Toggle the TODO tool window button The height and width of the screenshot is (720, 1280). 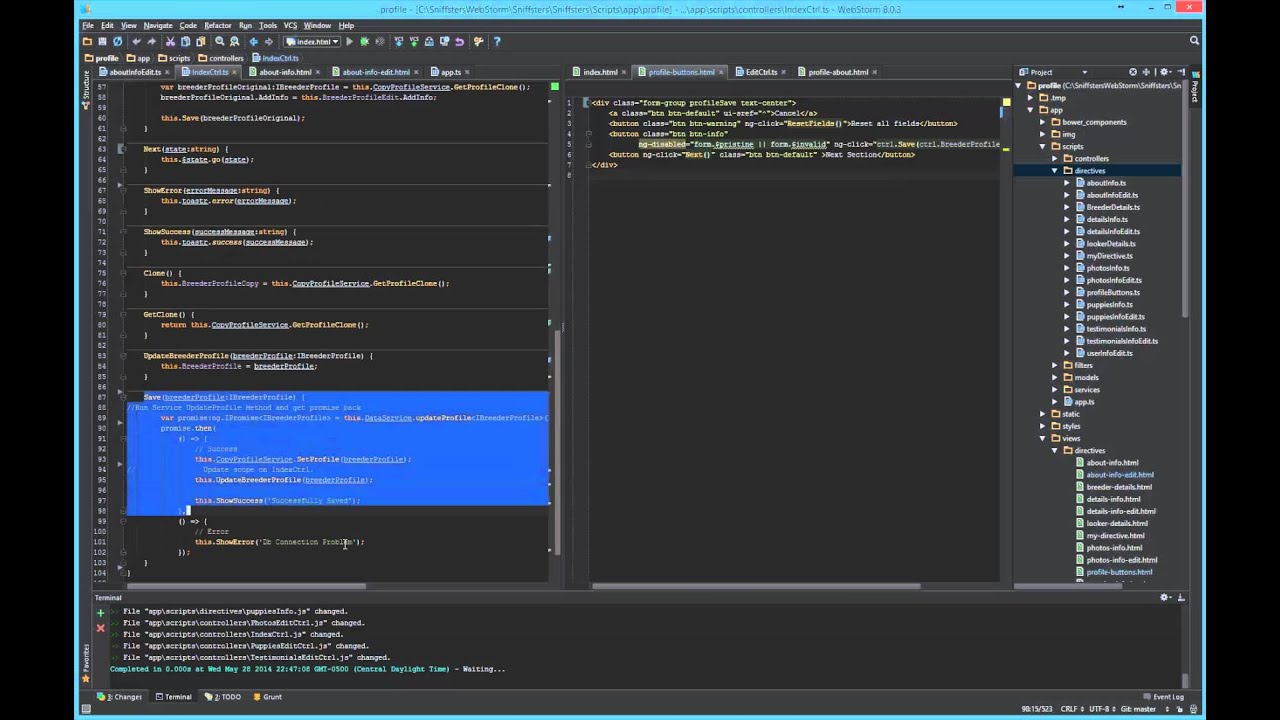point(223,697)
